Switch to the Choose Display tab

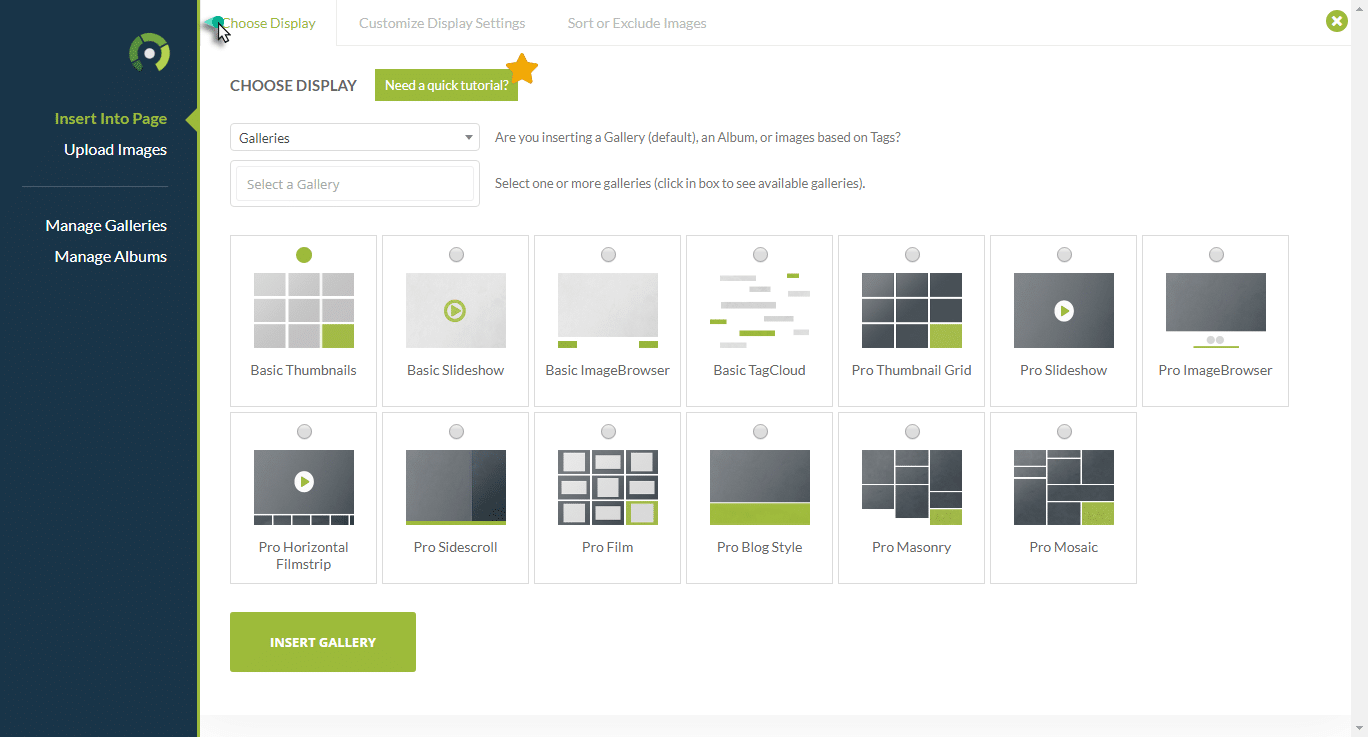click(268, 23)
